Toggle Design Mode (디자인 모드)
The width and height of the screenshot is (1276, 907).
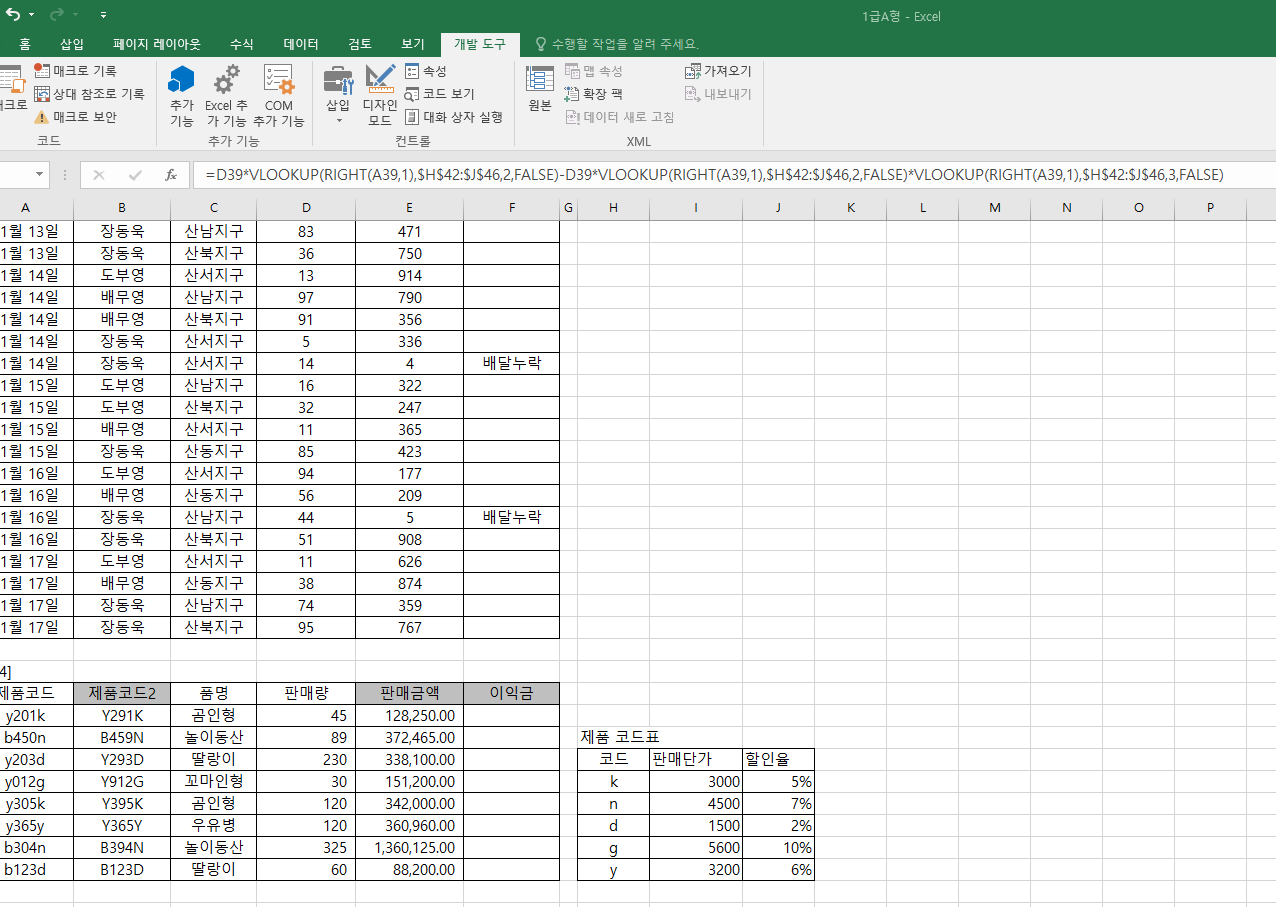coord(380,96)
